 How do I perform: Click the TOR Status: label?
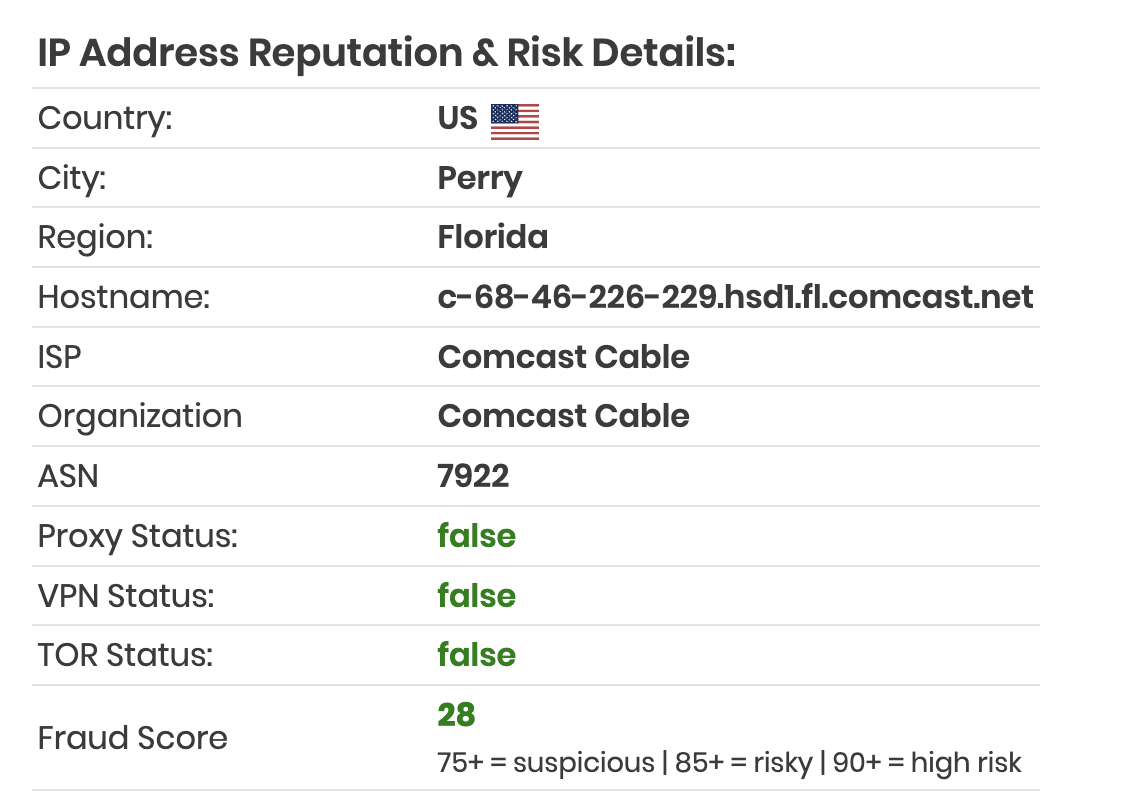click(x=126, y=655)
